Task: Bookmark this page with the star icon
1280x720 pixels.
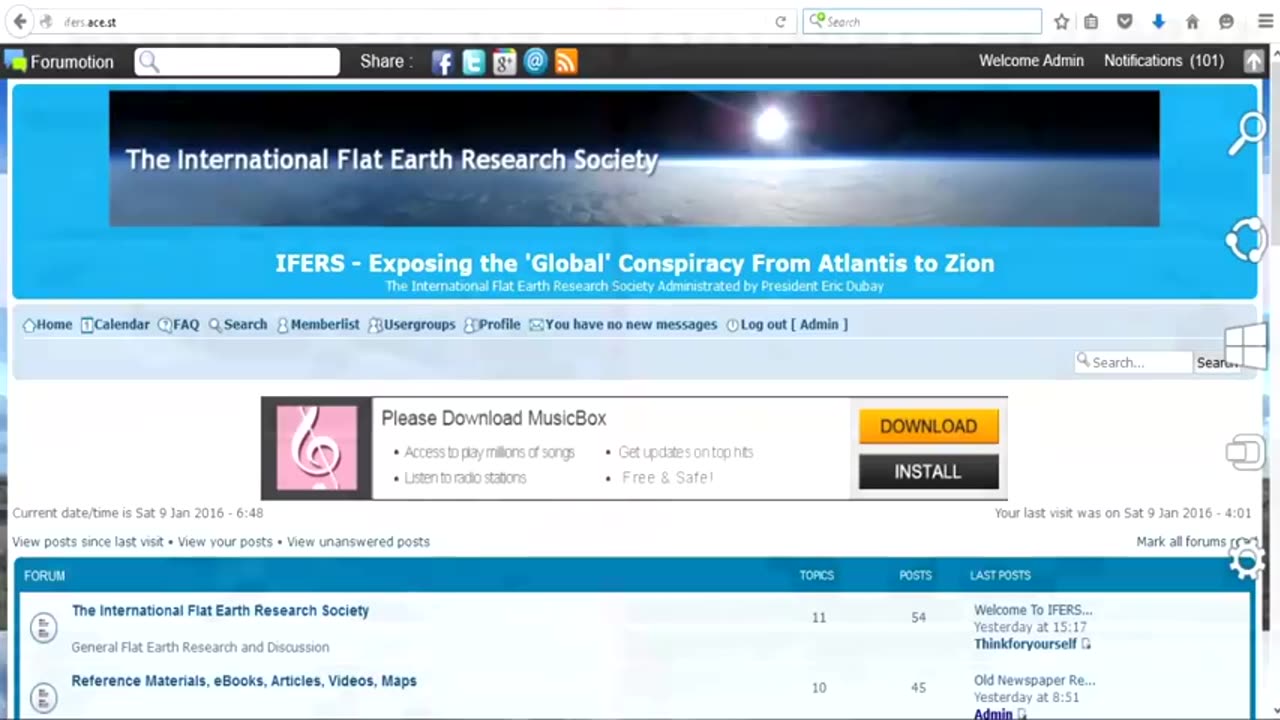Action: 1061,21
